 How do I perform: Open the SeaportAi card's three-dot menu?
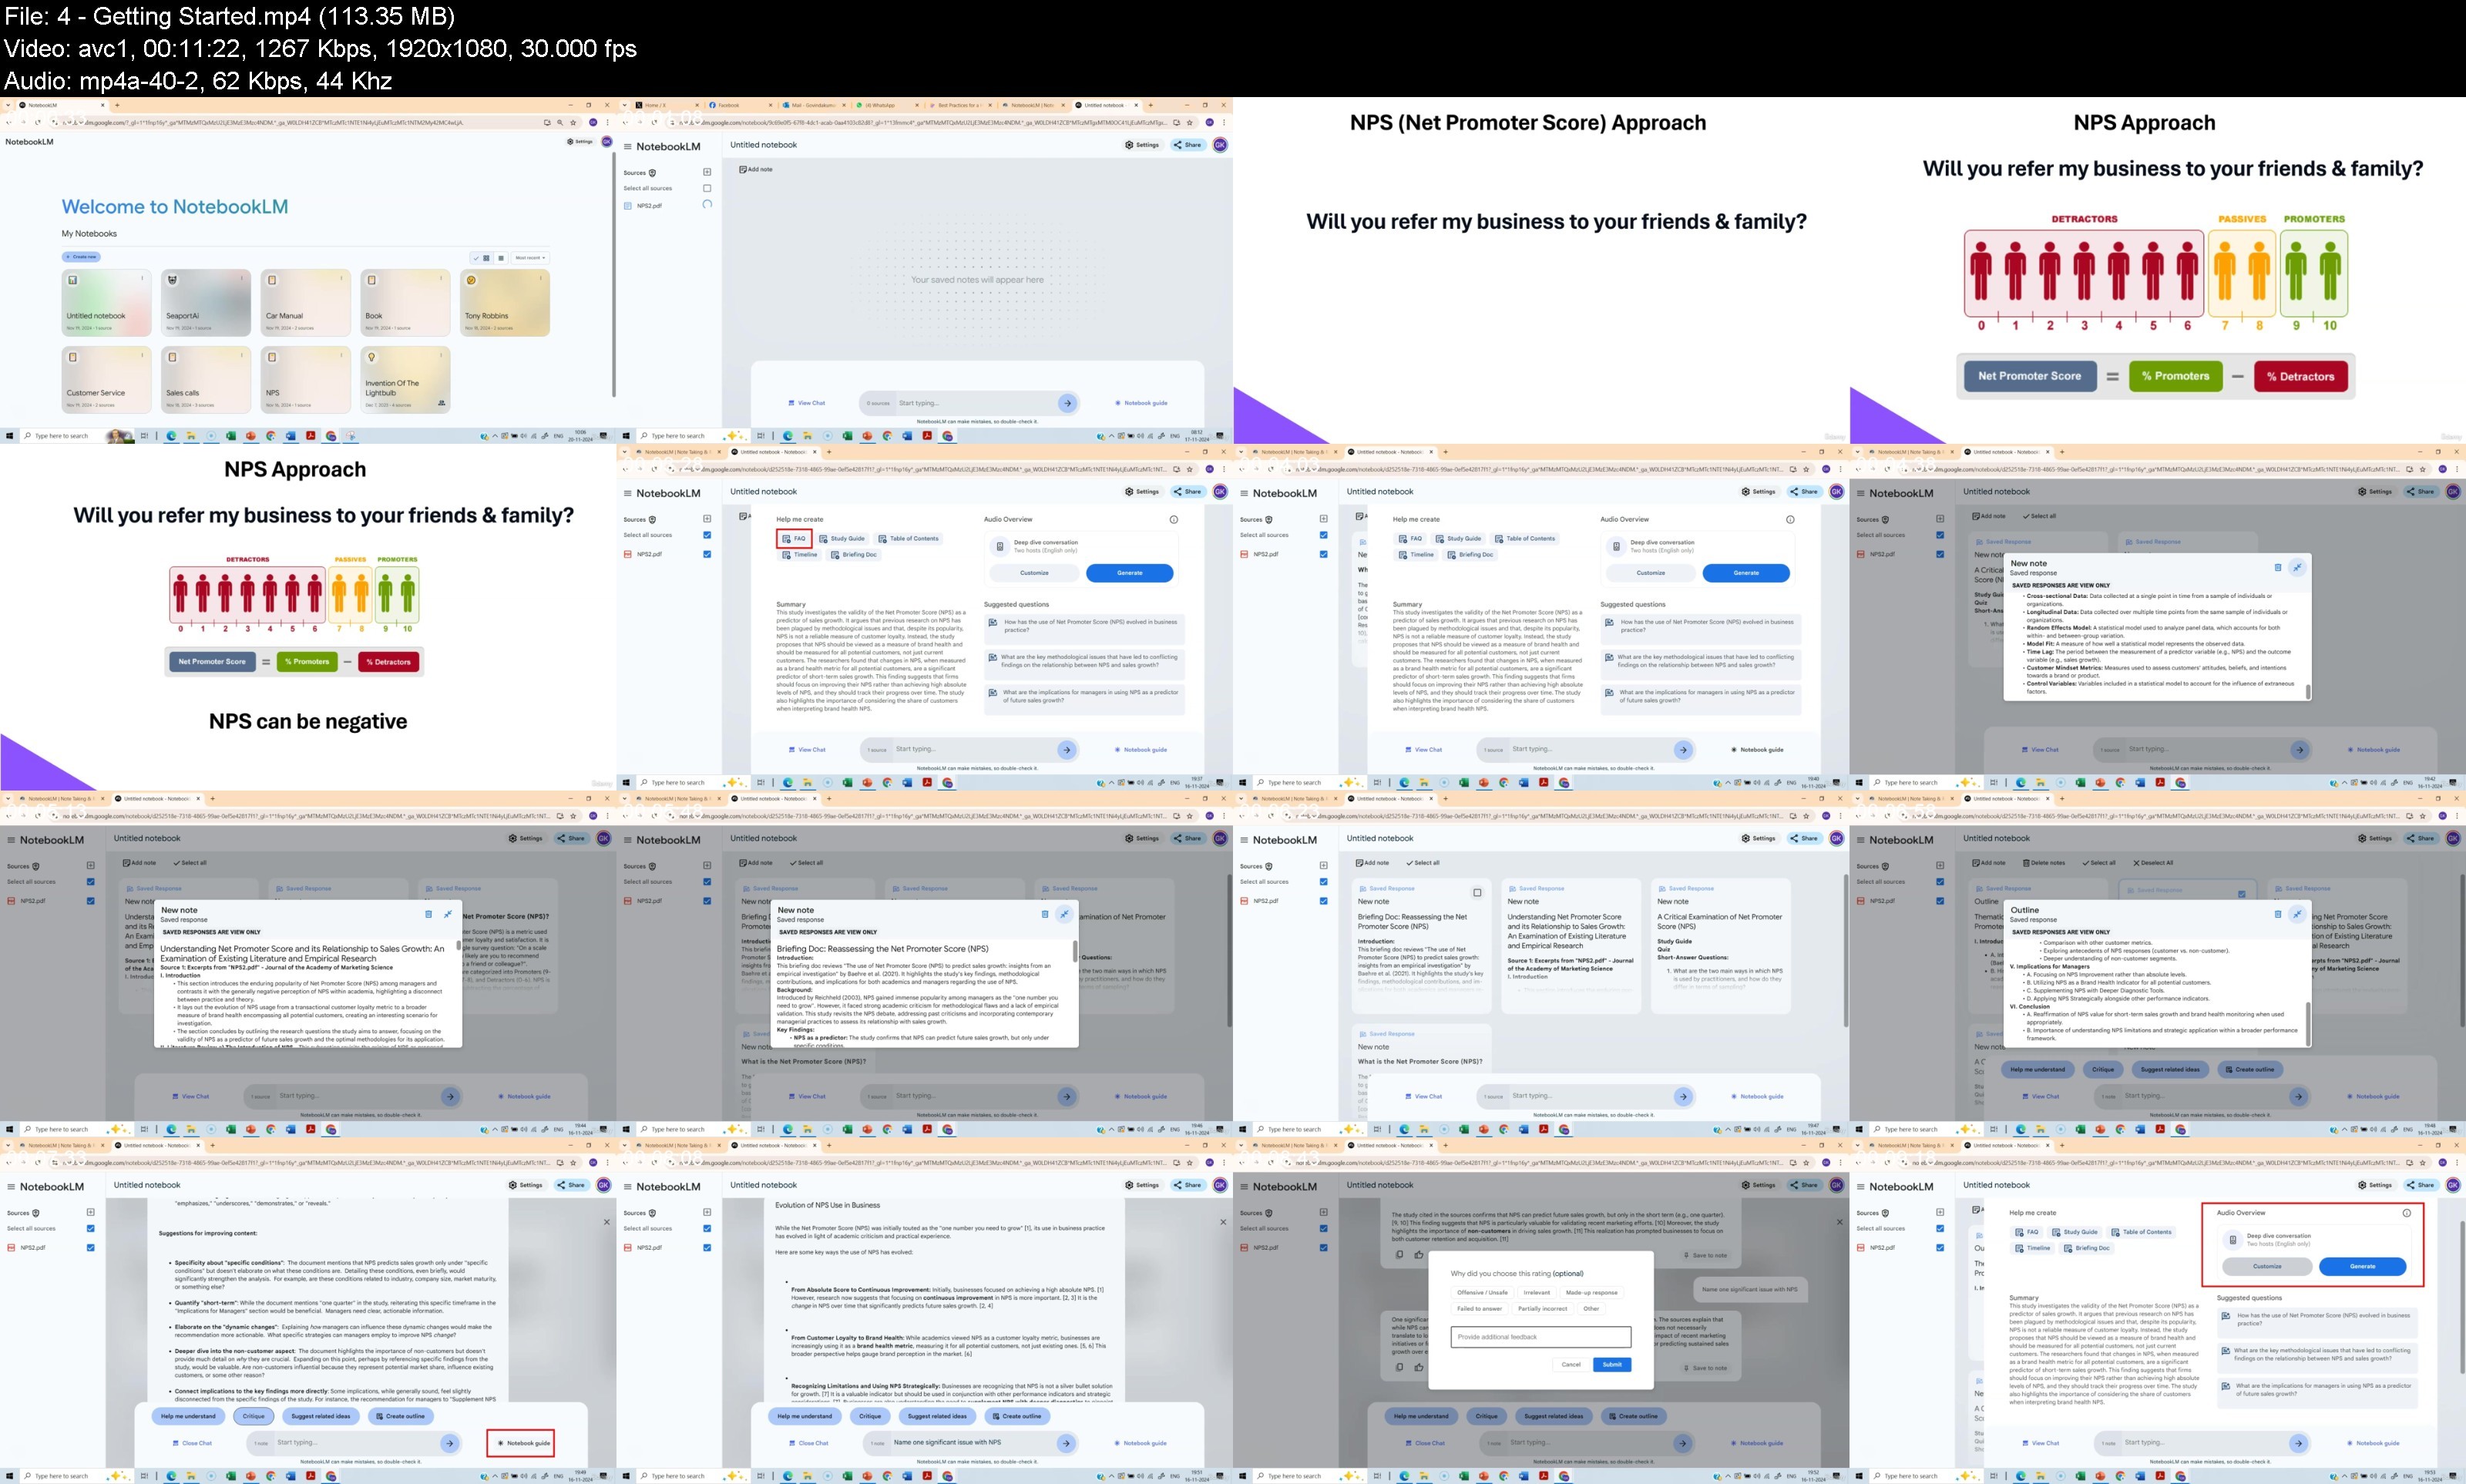(242, 278)
